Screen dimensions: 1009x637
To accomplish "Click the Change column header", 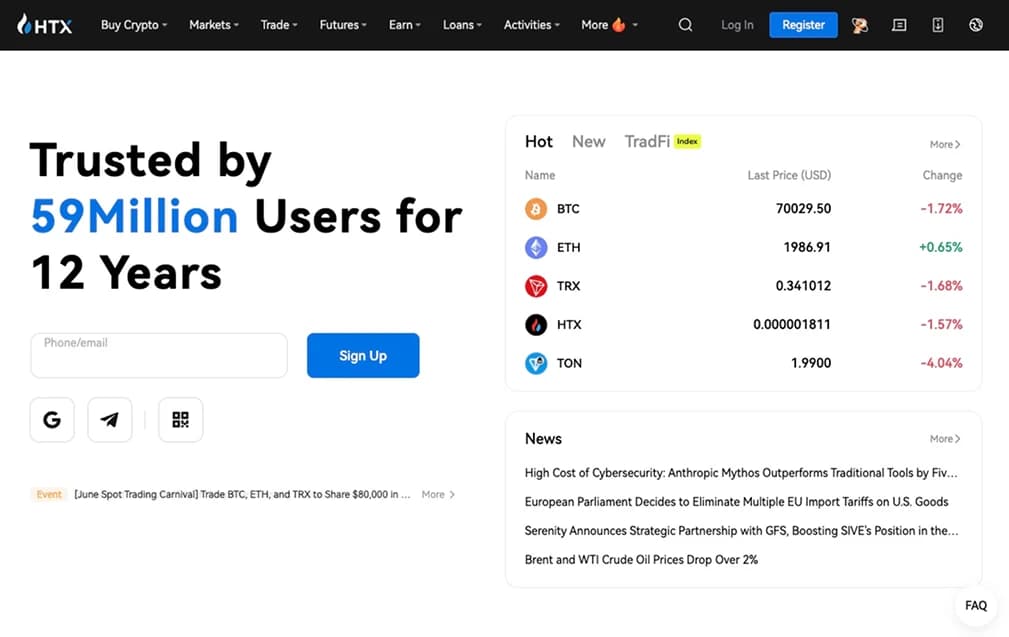I will [x=942, y=175].
